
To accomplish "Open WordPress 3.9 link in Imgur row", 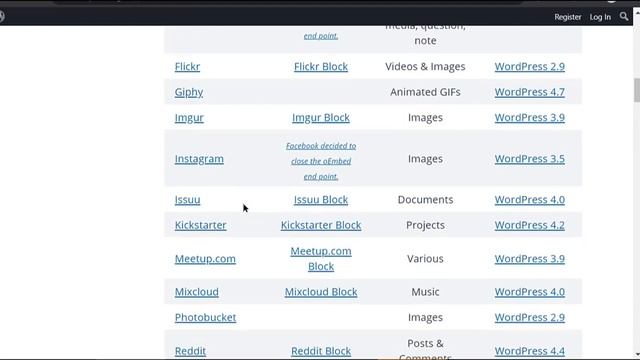I will click(x=530, y=118).
